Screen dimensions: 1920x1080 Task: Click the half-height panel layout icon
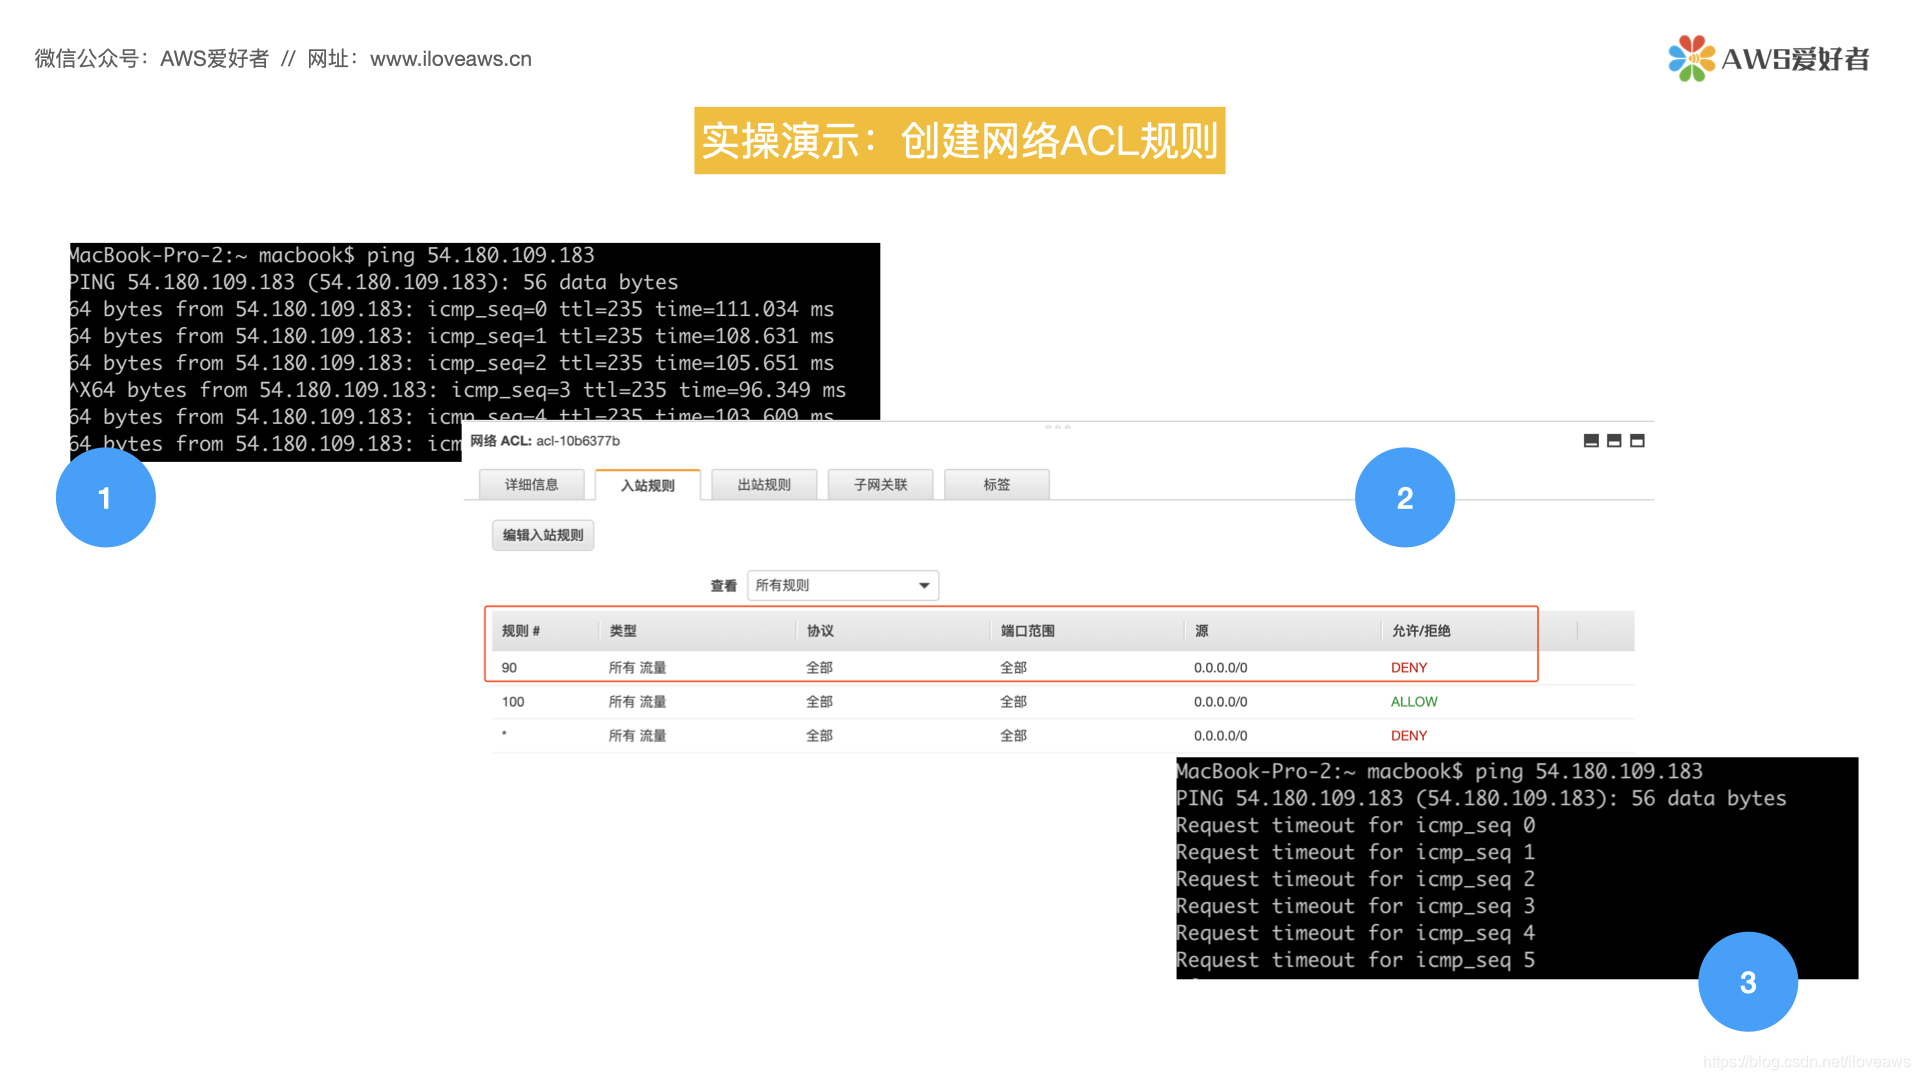click(1614, 441)
